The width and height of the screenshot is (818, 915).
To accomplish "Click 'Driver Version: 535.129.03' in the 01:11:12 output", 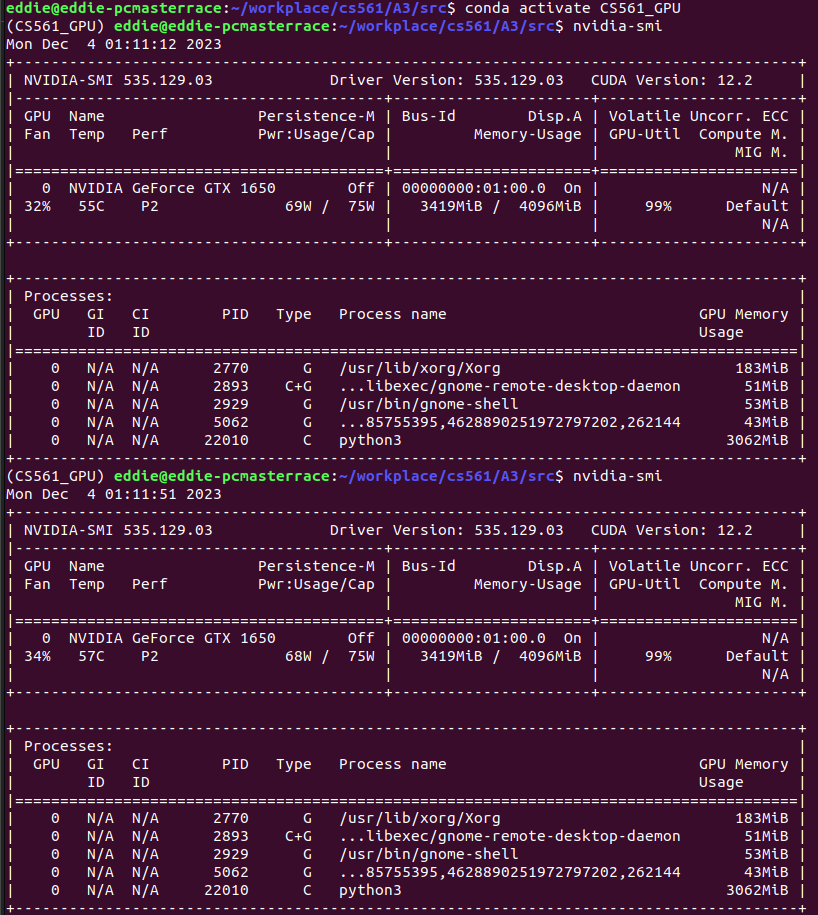I will tap(446, 80).
